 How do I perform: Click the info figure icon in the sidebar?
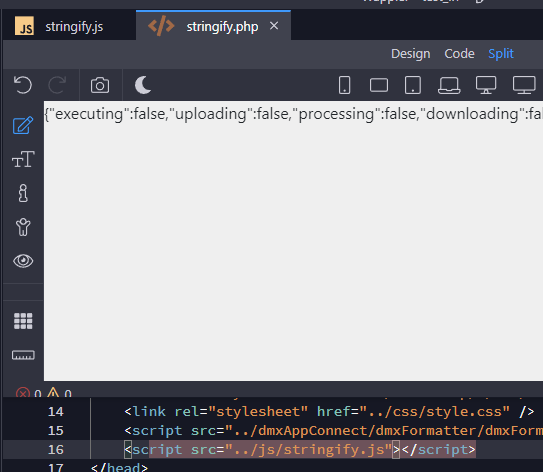tap(23, 193)
